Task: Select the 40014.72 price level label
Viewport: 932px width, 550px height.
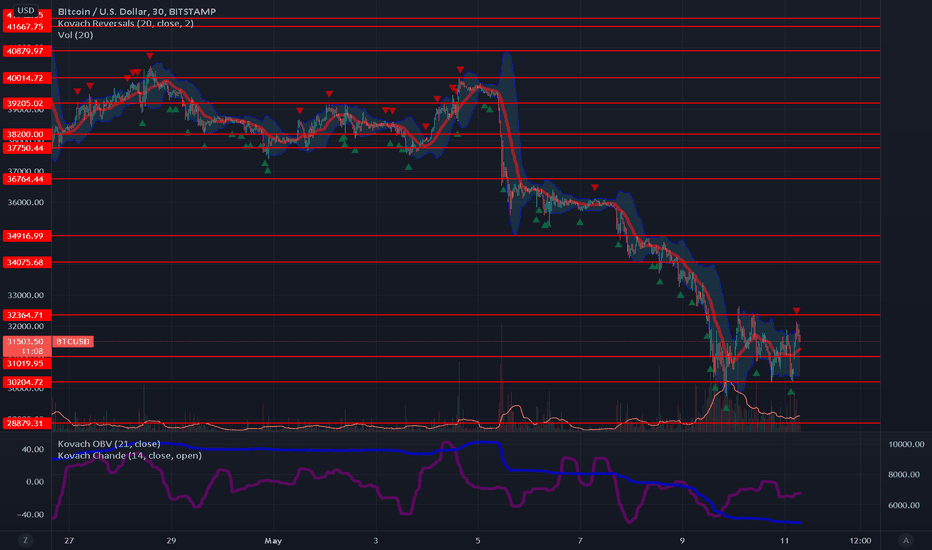Action: pos(27,78)
